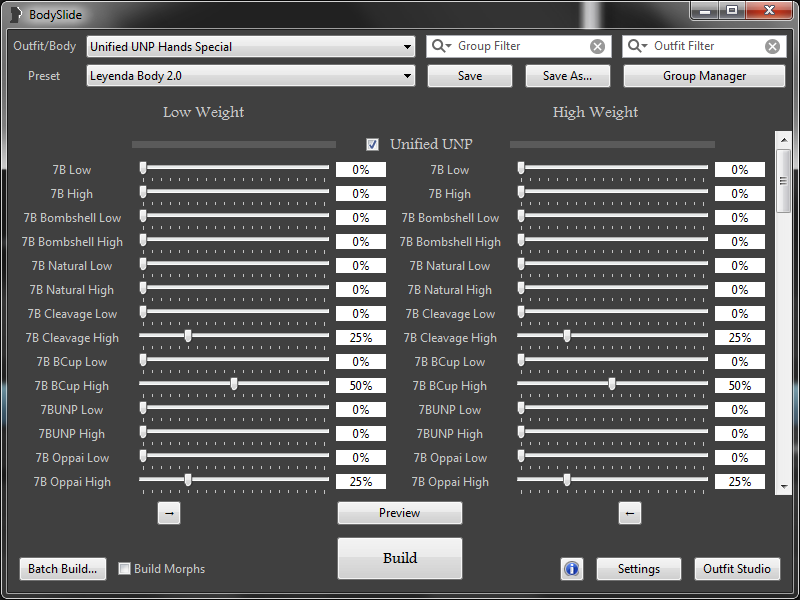Clear the Outfit Filter search field
This screenshot has height=600, width=800.
click(x=772, y=46)
